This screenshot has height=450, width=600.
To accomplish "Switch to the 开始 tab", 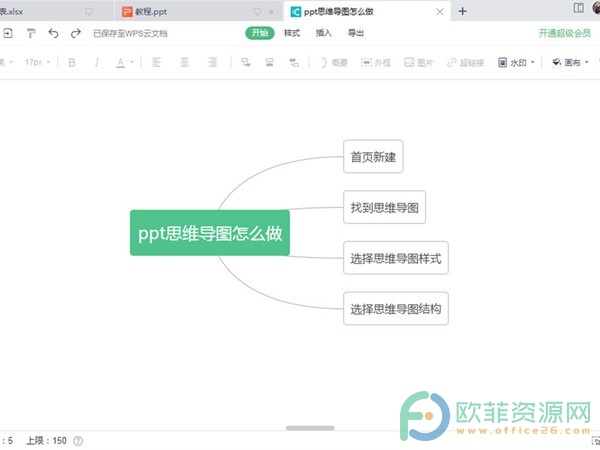I will coord(260,33).
